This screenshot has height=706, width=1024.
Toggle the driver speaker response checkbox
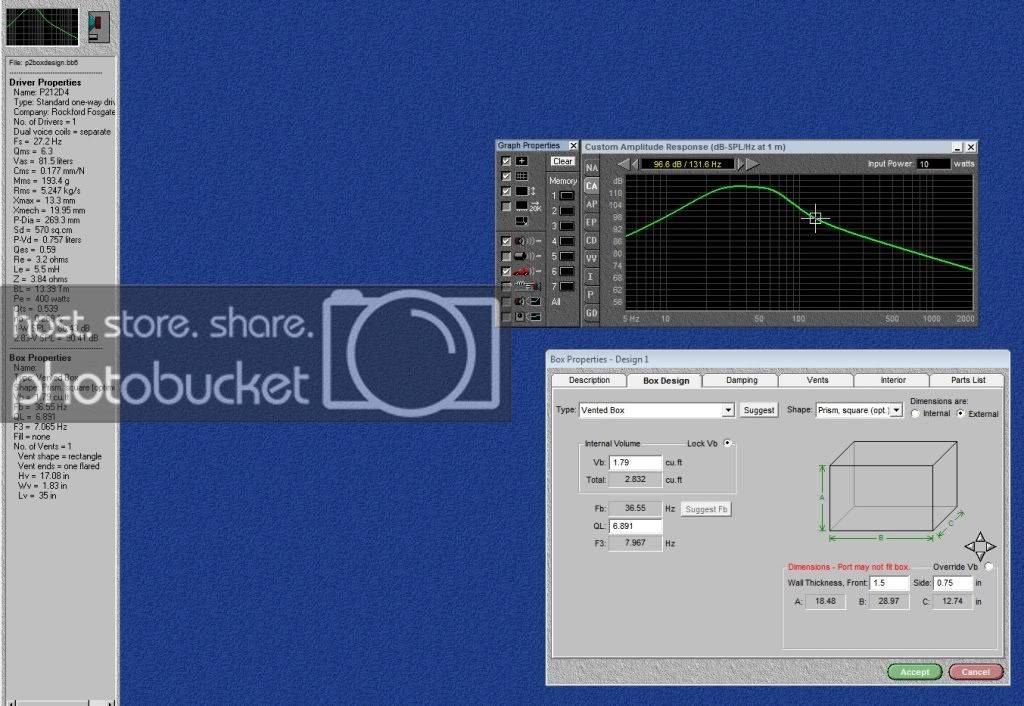coord(506,241)
